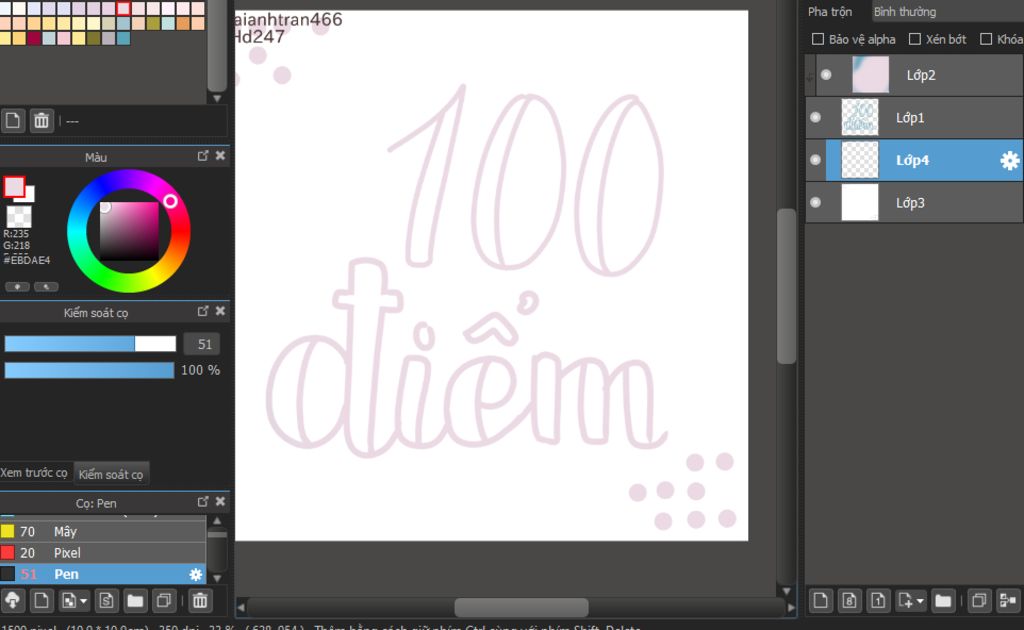
Task: Toggle visibility of Lớp3 layer
Action: (816, 202)
